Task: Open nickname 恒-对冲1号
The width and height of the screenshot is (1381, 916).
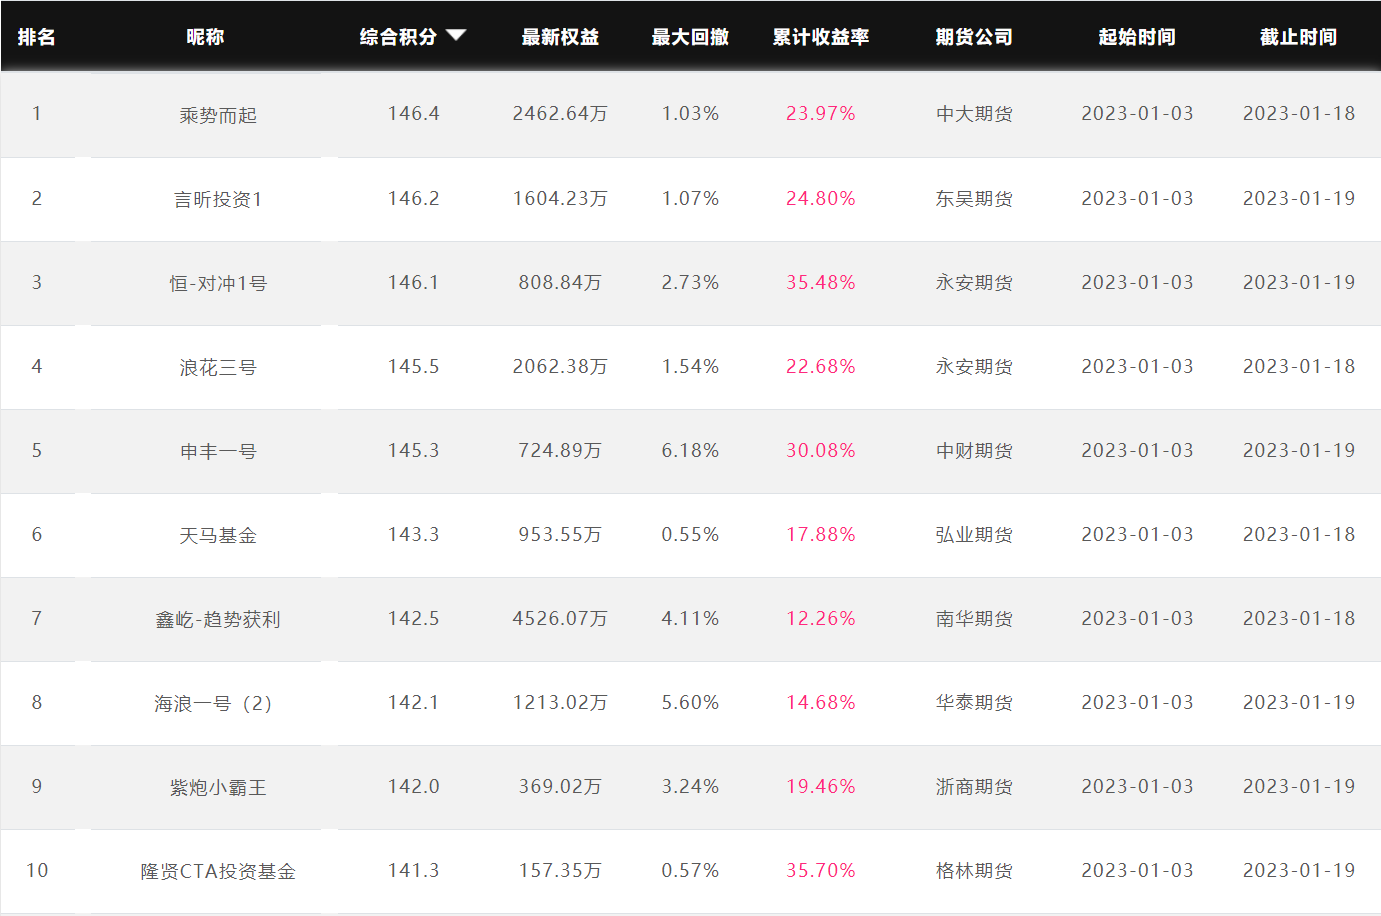Action: point(218,283)
